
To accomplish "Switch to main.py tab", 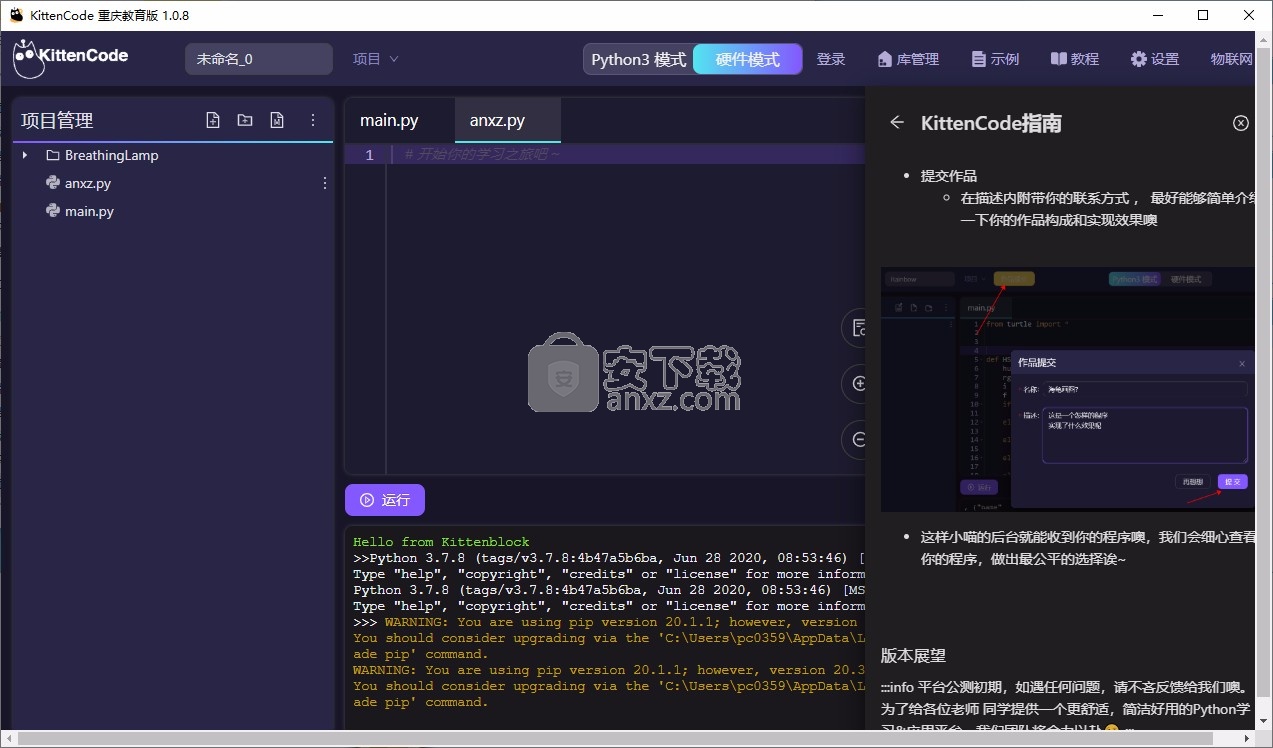I will tap(390, 120).
